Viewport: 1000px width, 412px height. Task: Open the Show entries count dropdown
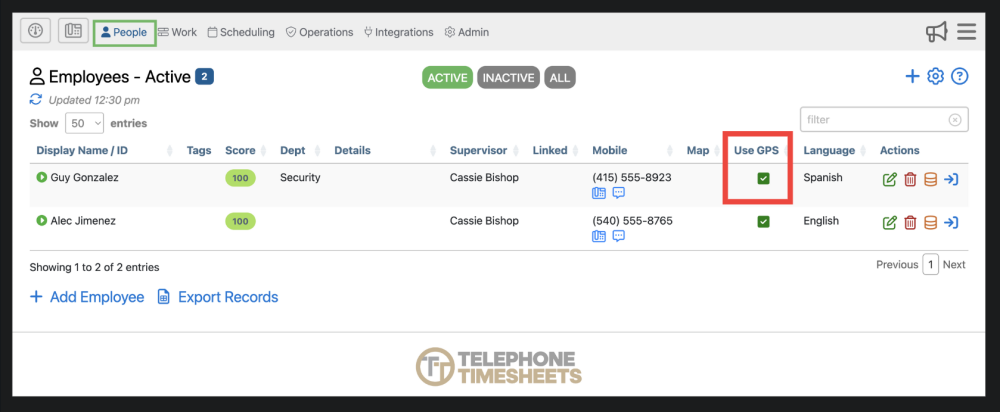click(84, 123)
